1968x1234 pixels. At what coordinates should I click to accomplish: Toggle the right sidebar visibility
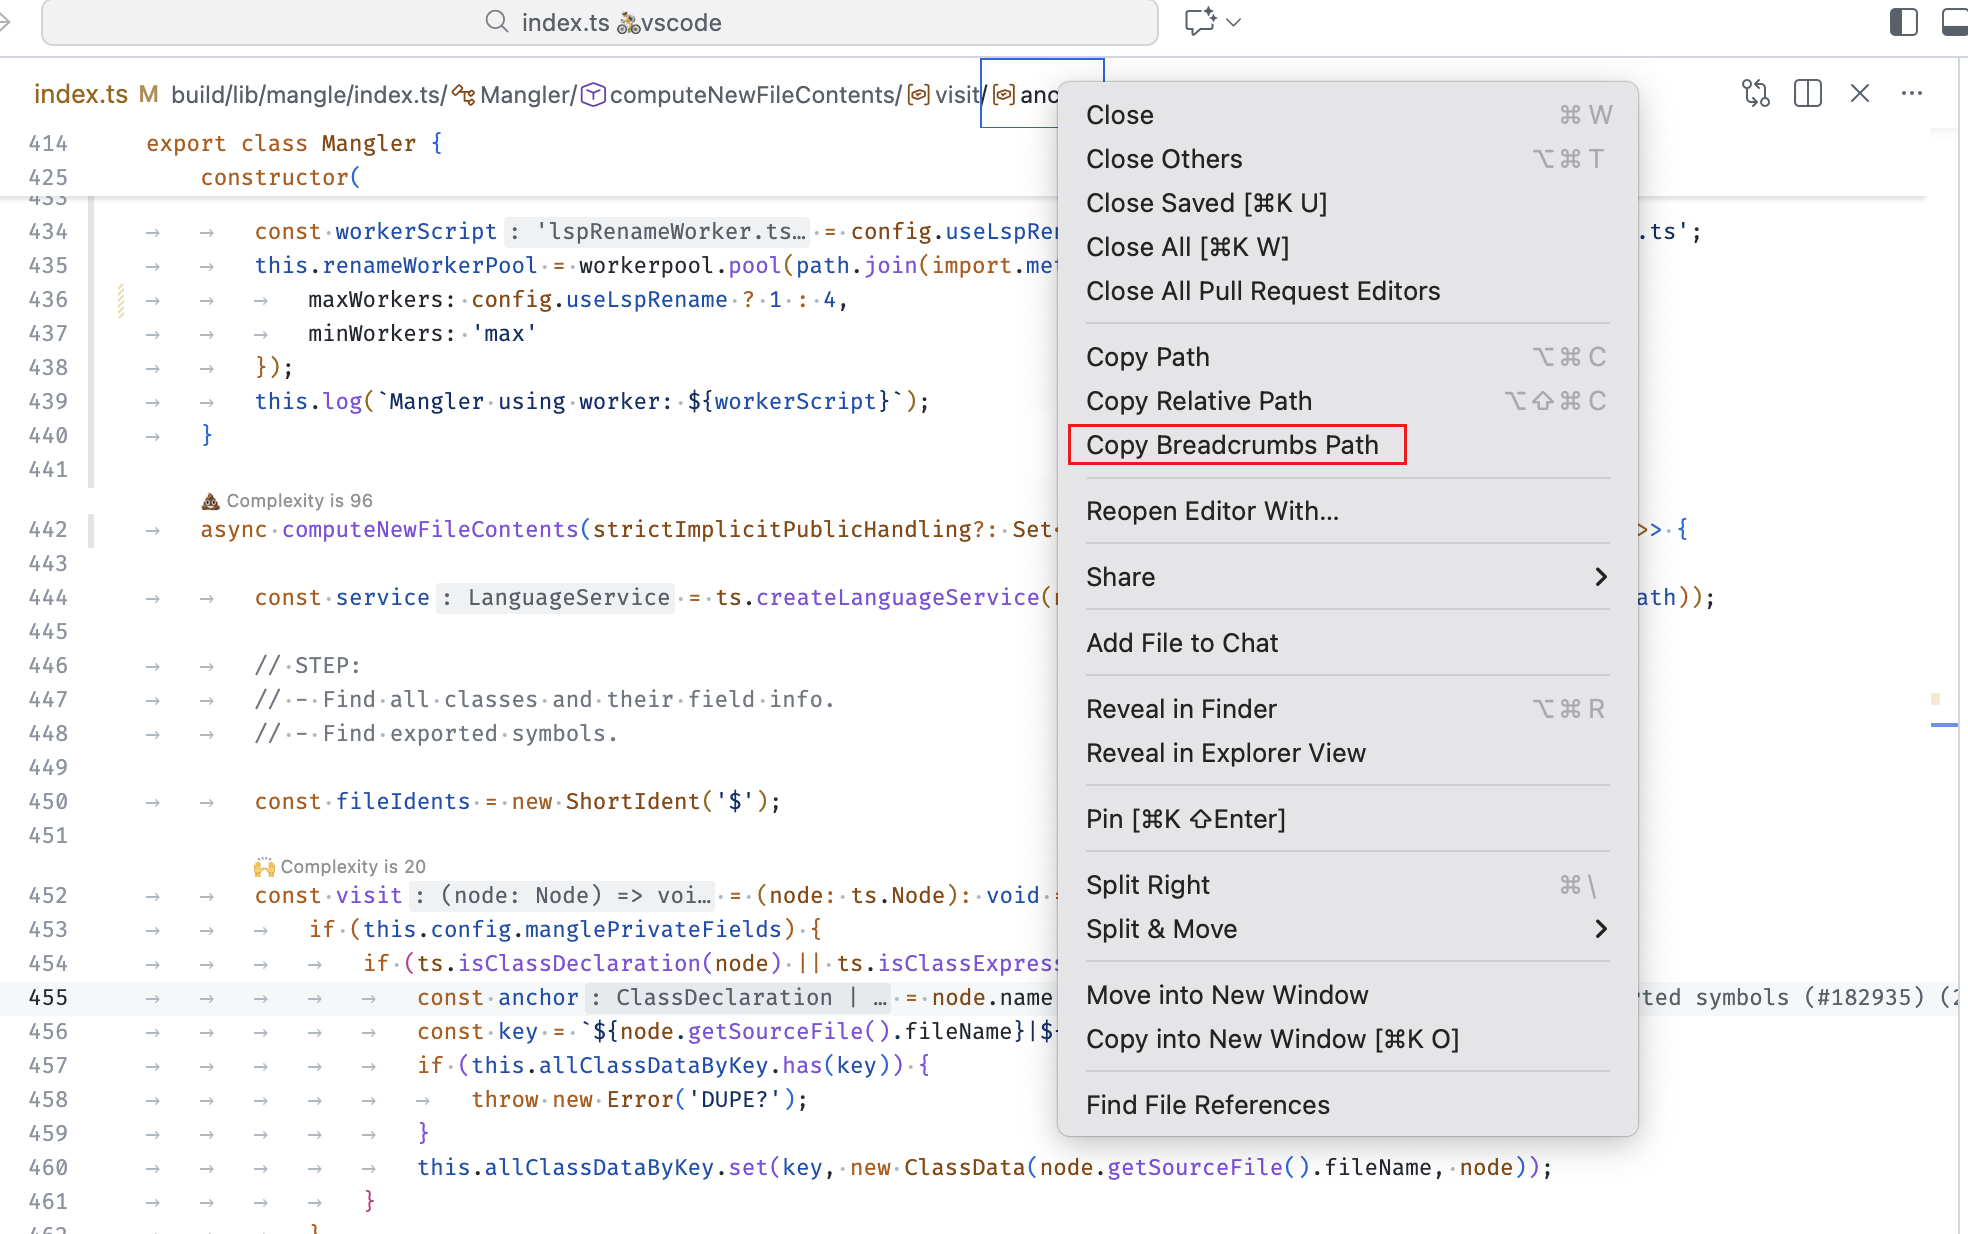(x=1902, y=21)
